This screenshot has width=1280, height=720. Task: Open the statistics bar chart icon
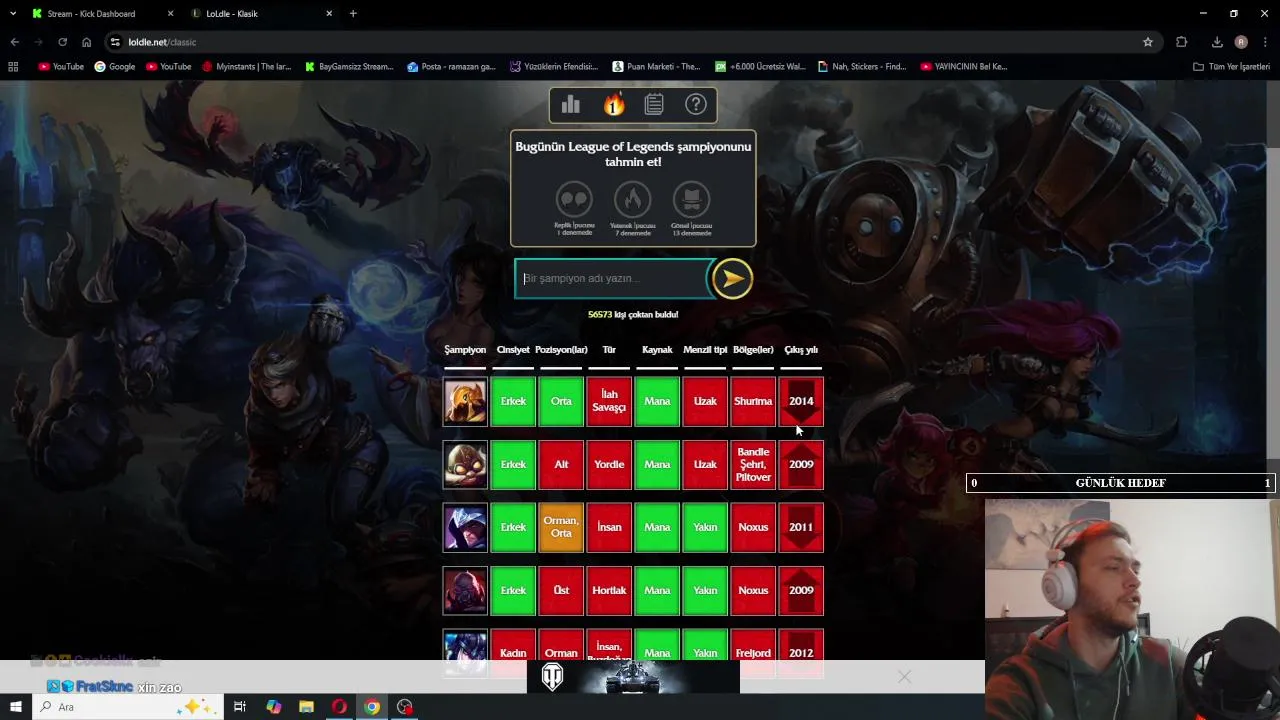click(571, 104)
